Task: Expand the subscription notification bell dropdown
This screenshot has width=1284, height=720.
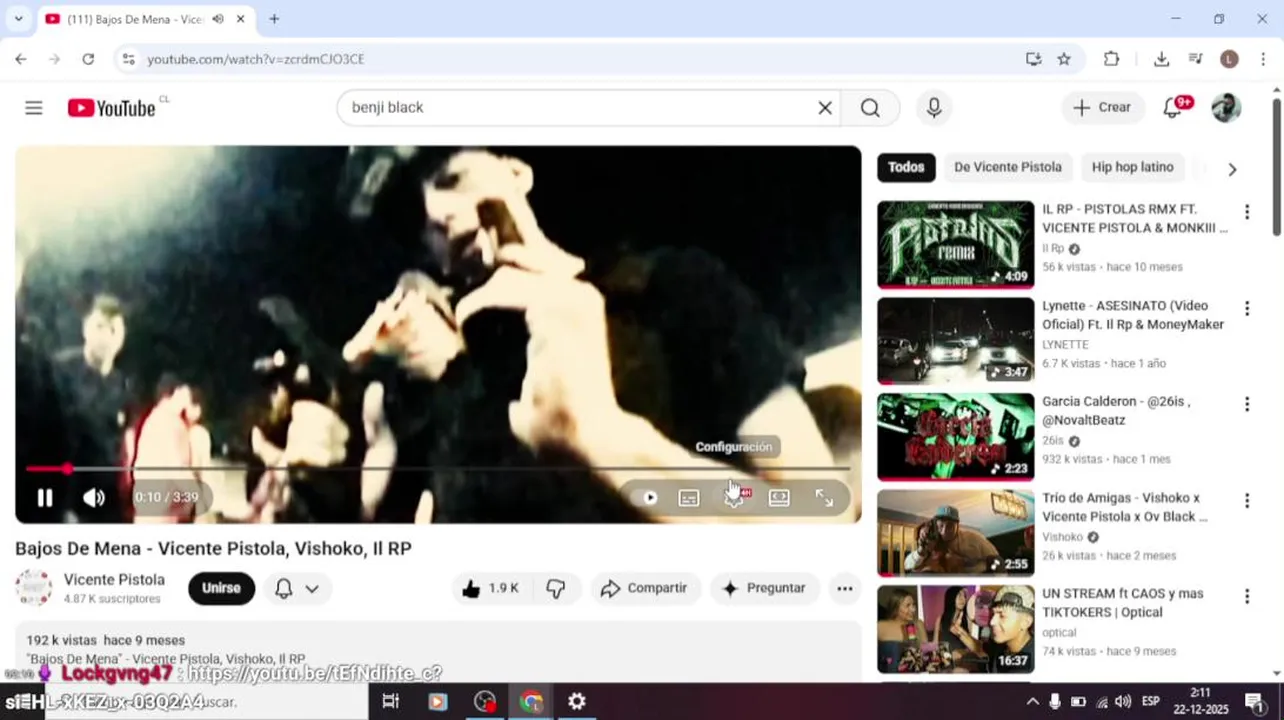Action: pyautogui.click(x=298, y=589)
